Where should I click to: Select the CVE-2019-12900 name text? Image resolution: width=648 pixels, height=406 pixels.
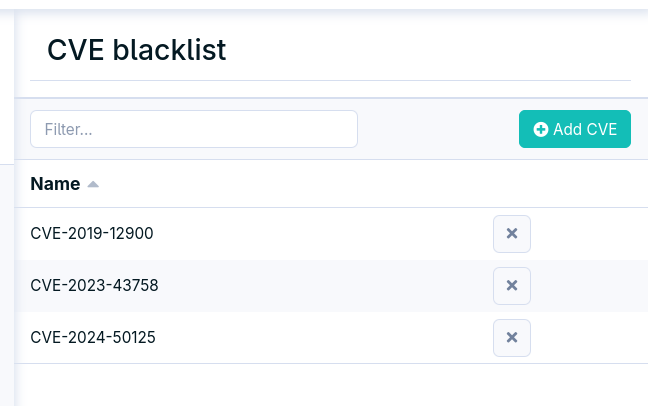(92, 234)
